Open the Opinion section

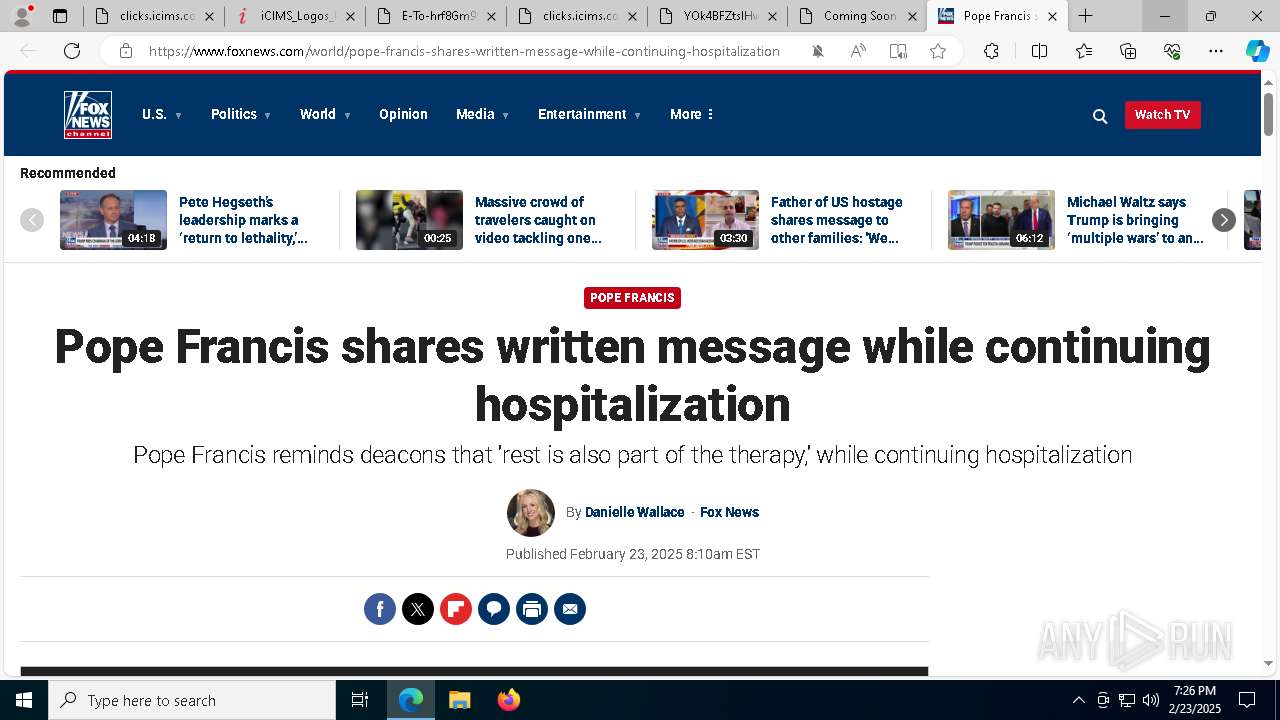(403, 115)
